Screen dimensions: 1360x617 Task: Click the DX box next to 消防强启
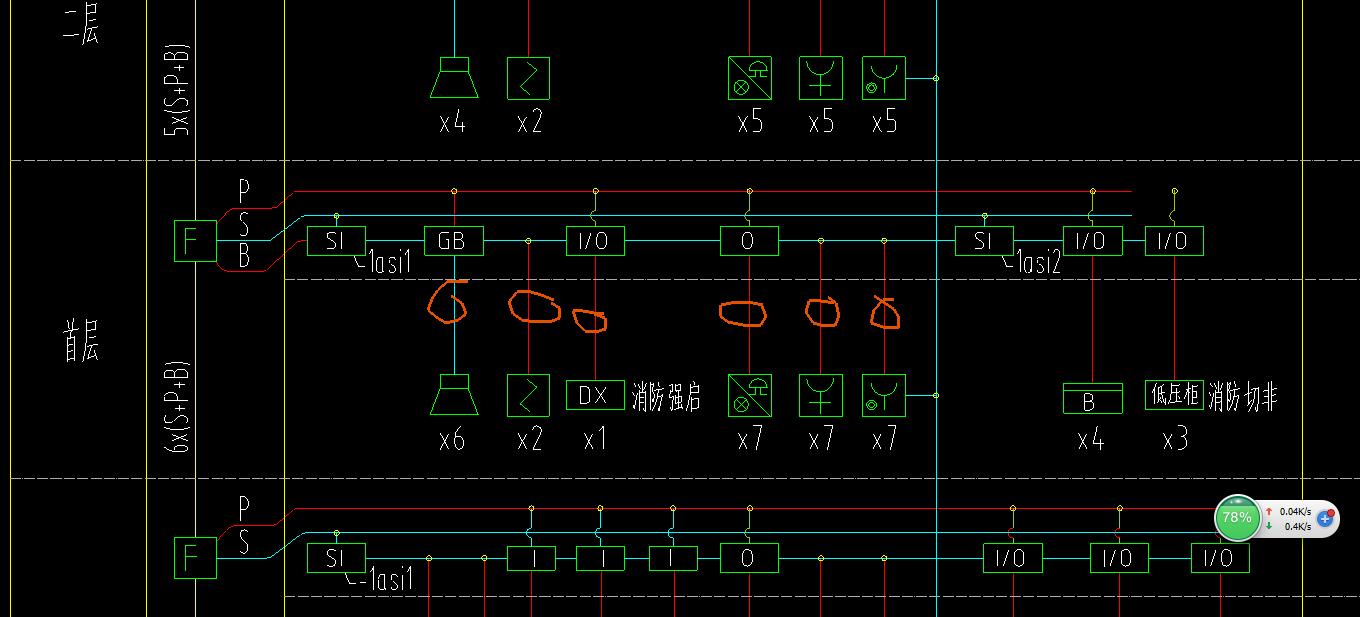pos(594,395)
